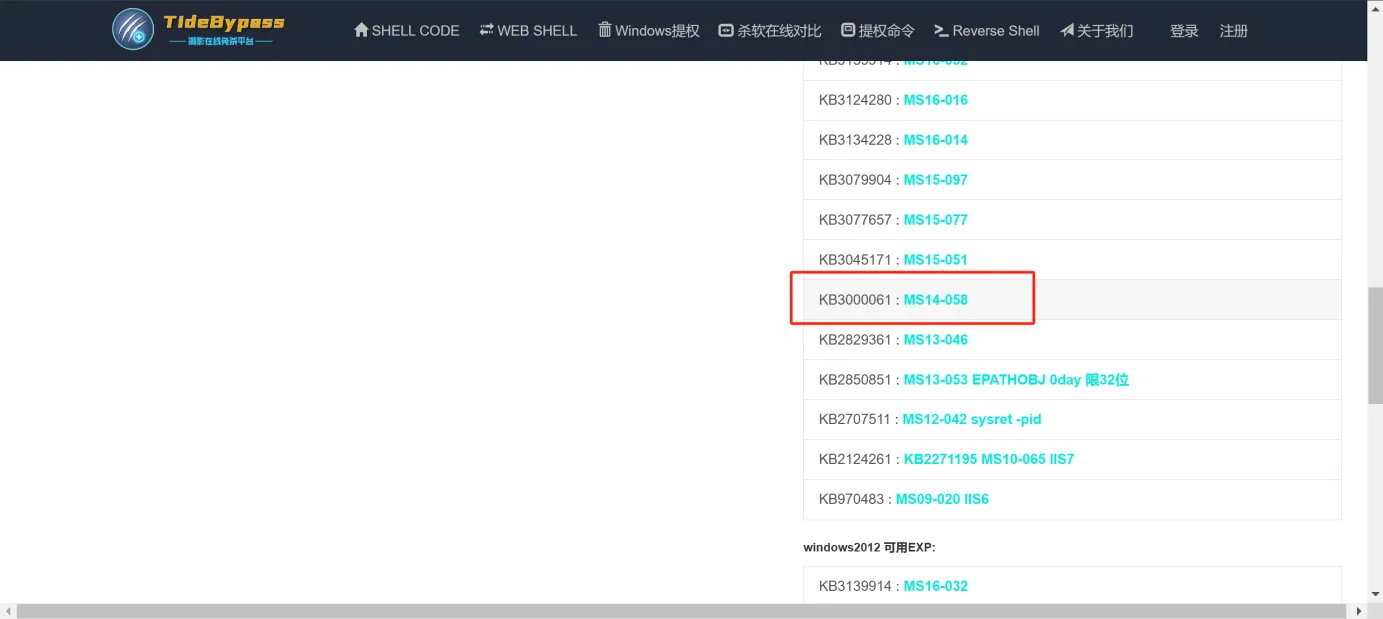Screen dimensions: 1383x619
Task: Click the trash icon beside Windows提权
Action: pyautogui.click(x=604, y=30)
